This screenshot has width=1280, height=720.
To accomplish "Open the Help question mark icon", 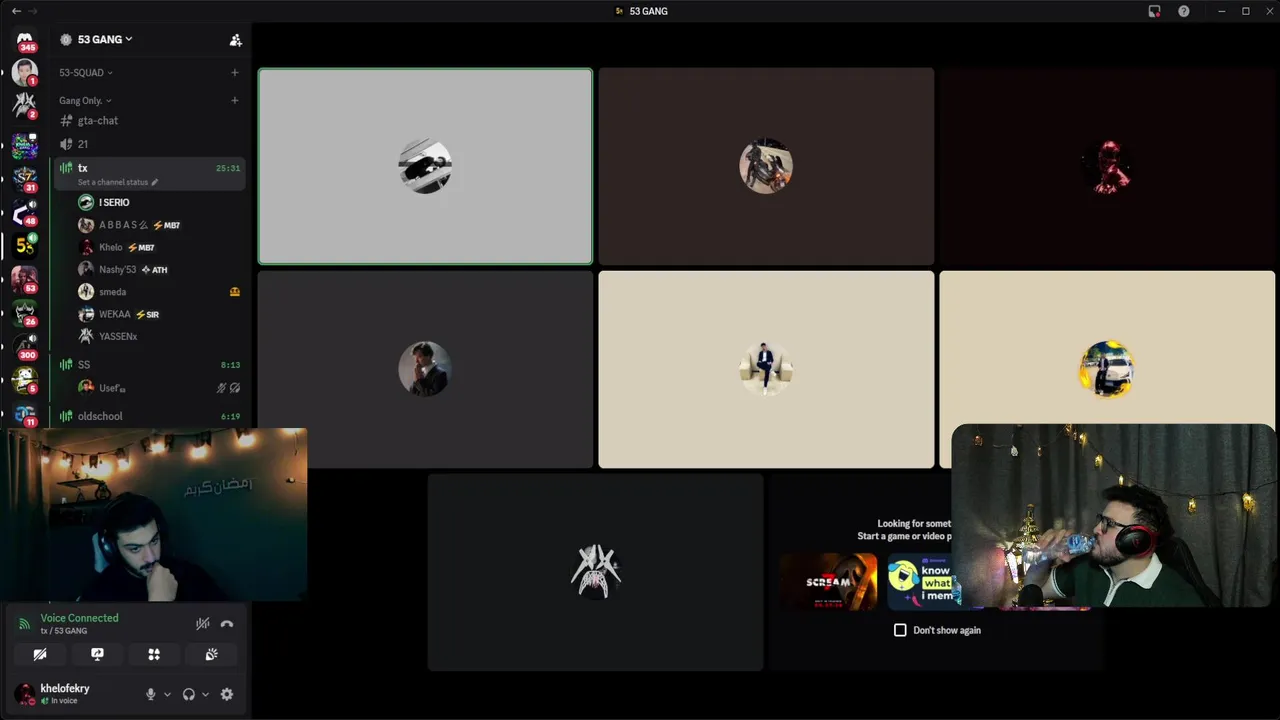I will 1184,11.
